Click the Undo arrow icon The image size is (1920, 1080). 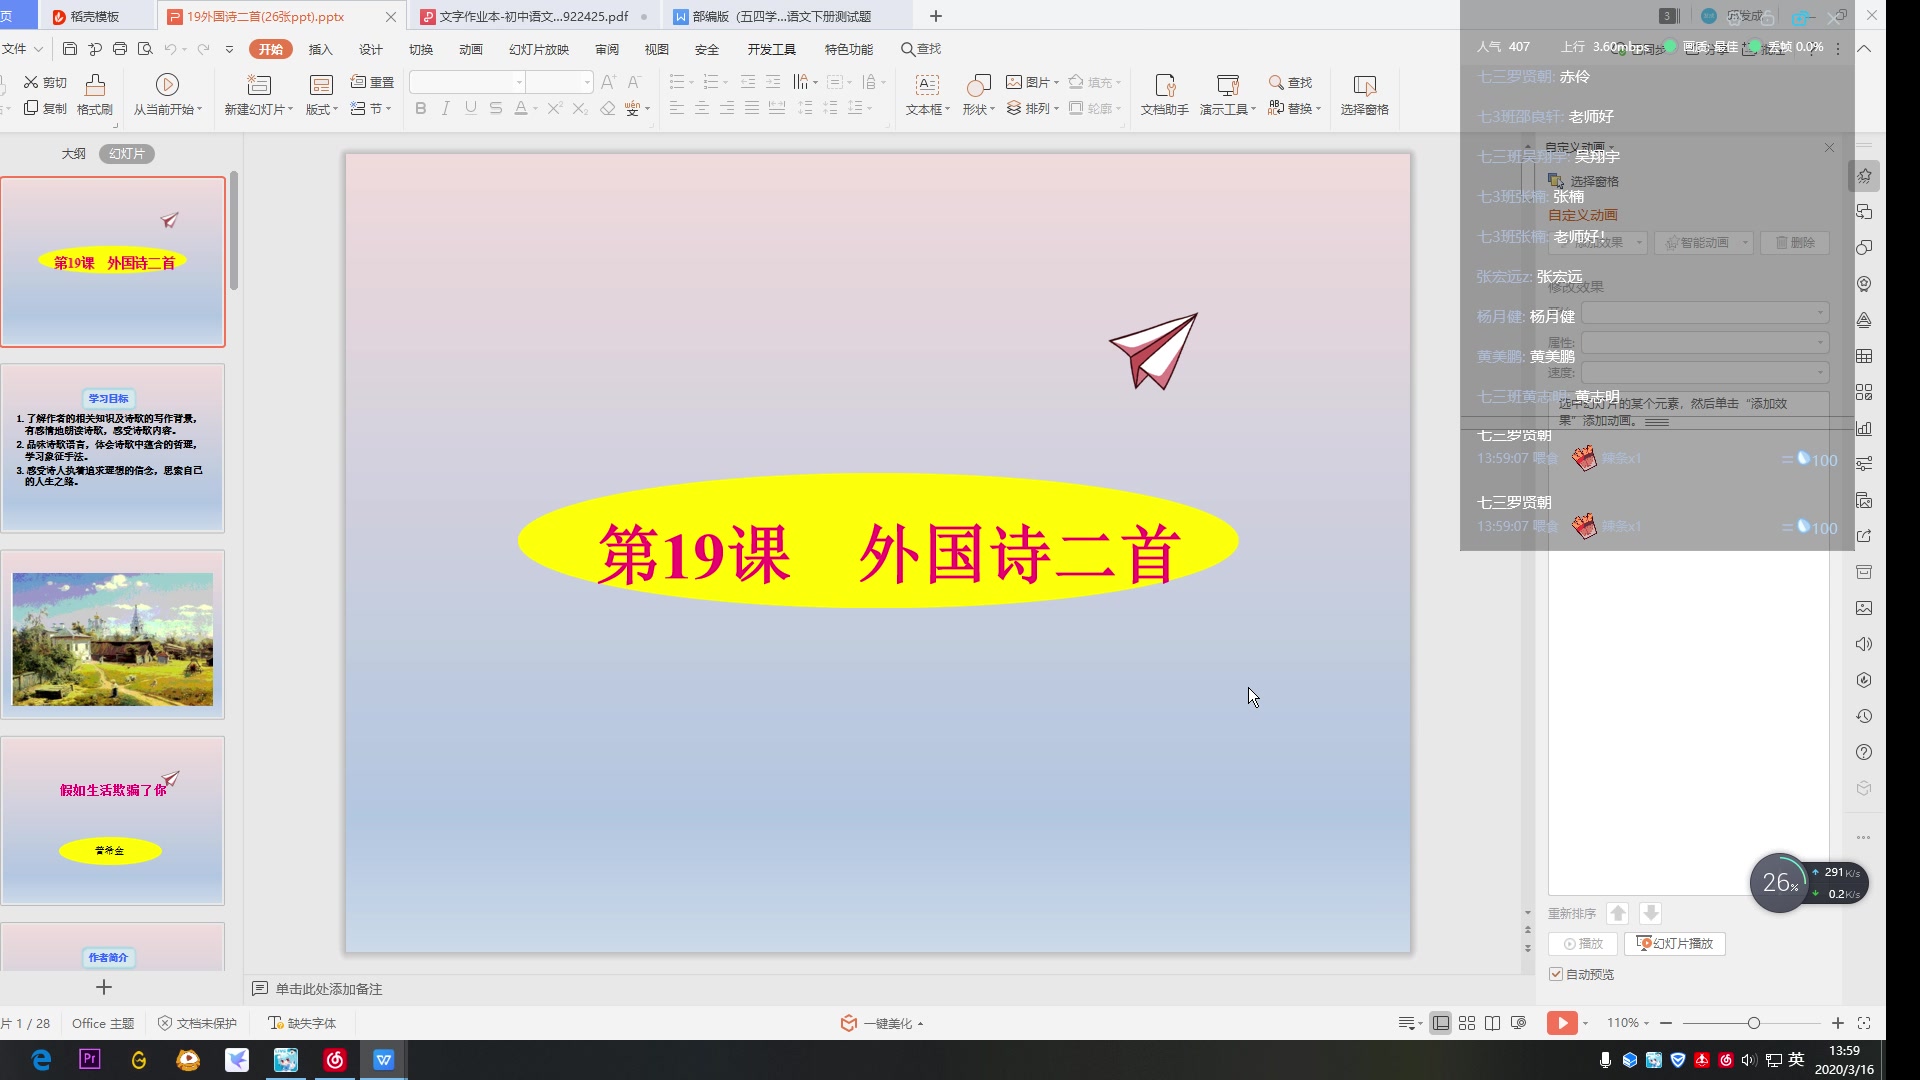[x=170, y=49]
